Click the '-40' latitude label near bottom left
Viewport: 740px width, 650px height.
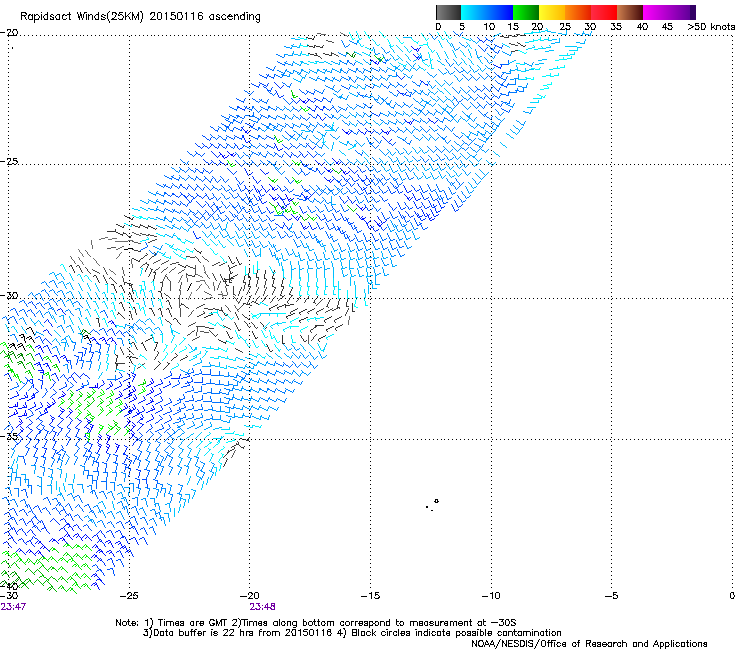click(x=9, y=586)
